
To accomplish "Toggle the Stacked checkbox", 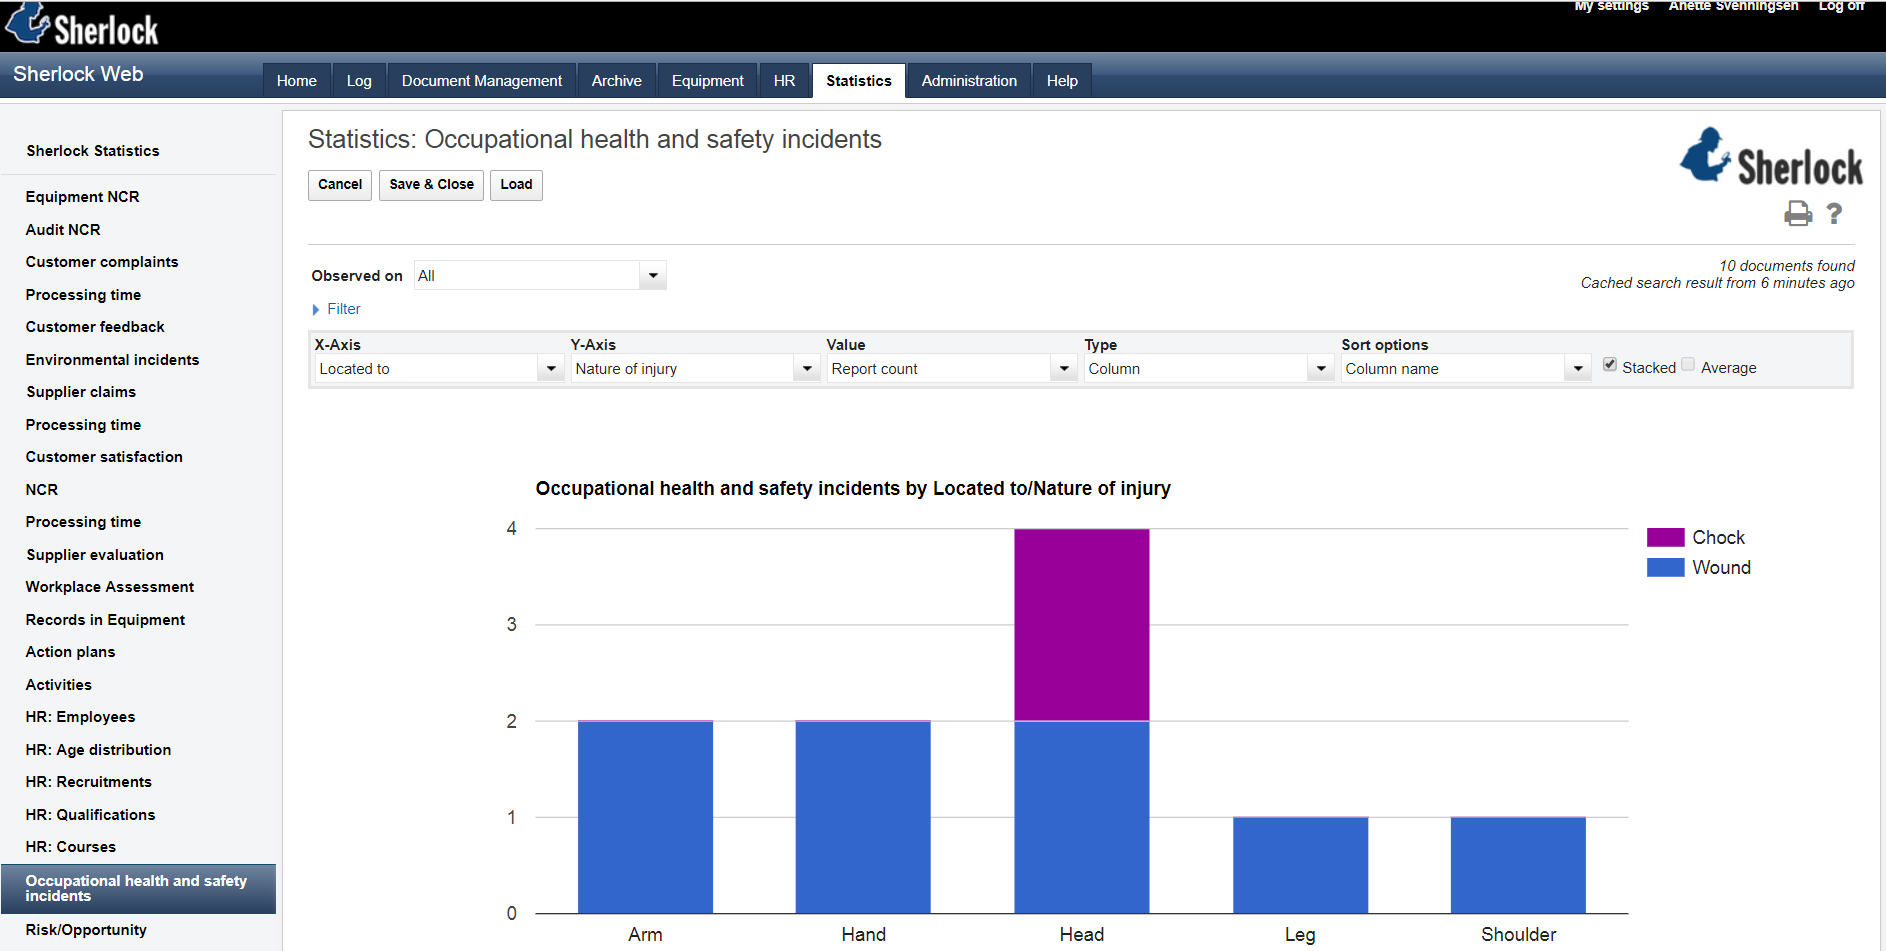I will point(1610,365).
